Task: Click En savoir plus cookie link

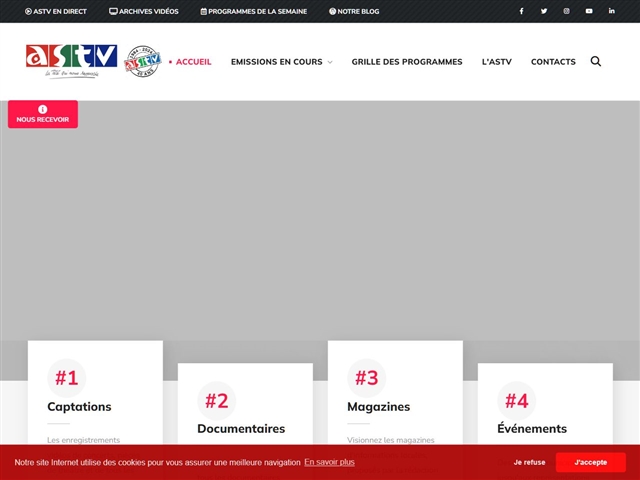Action: point(329,462)
